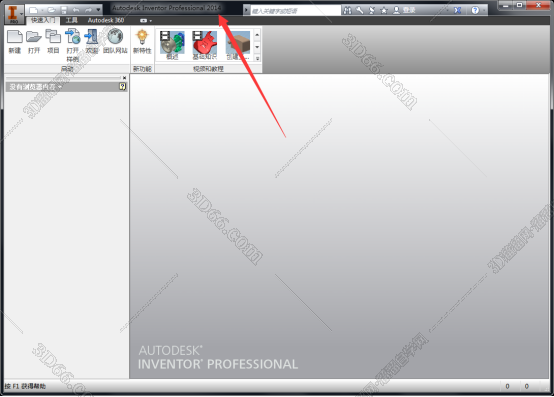
Task: Click the Favorites star icon
Action: (384, 11)
